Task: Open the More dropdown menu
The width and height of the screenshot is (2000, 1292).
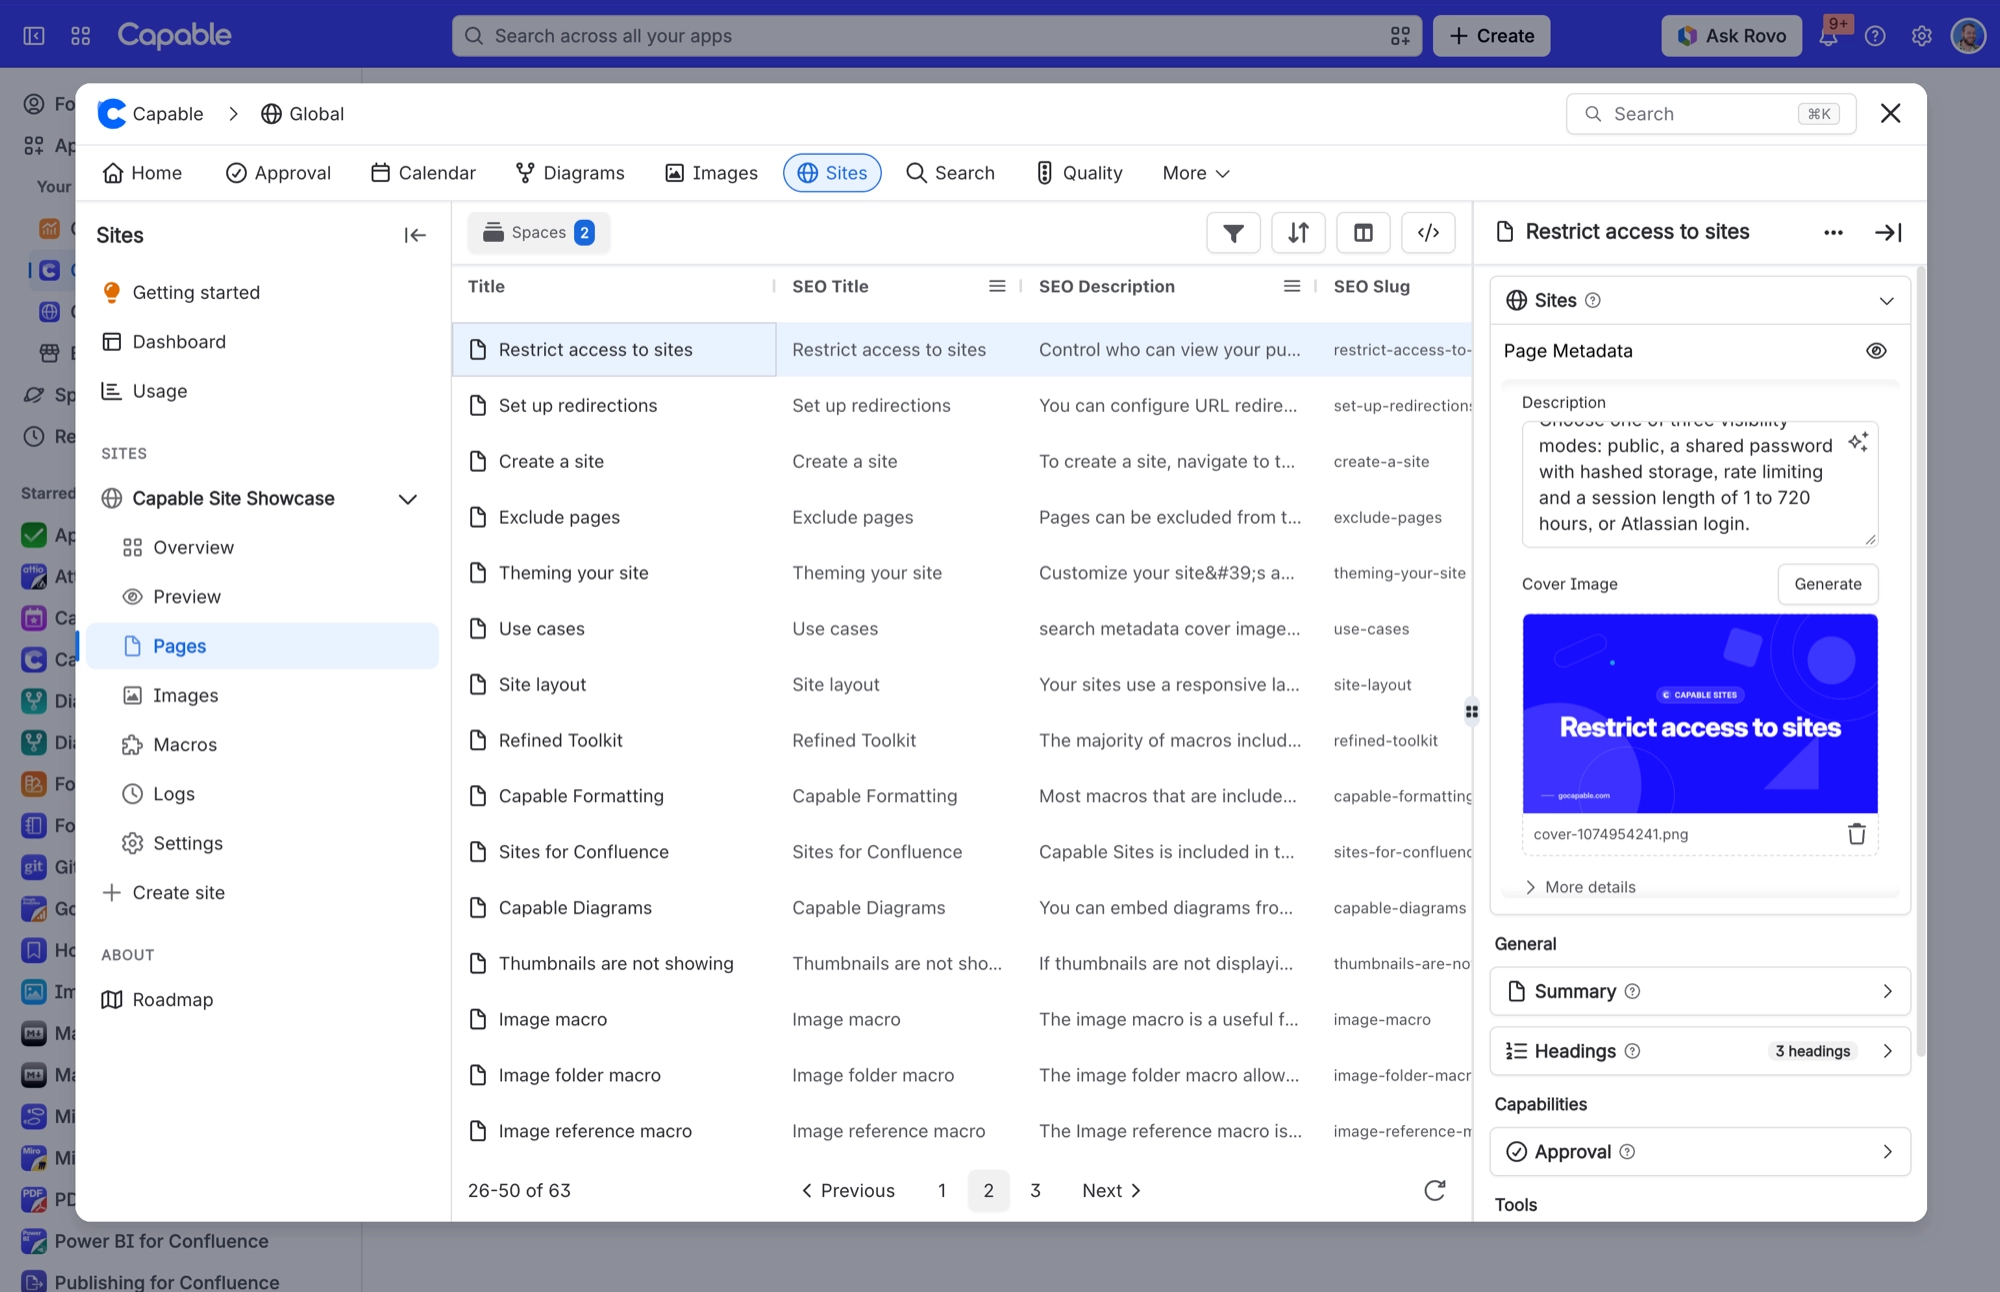Action: (1196, 173)
